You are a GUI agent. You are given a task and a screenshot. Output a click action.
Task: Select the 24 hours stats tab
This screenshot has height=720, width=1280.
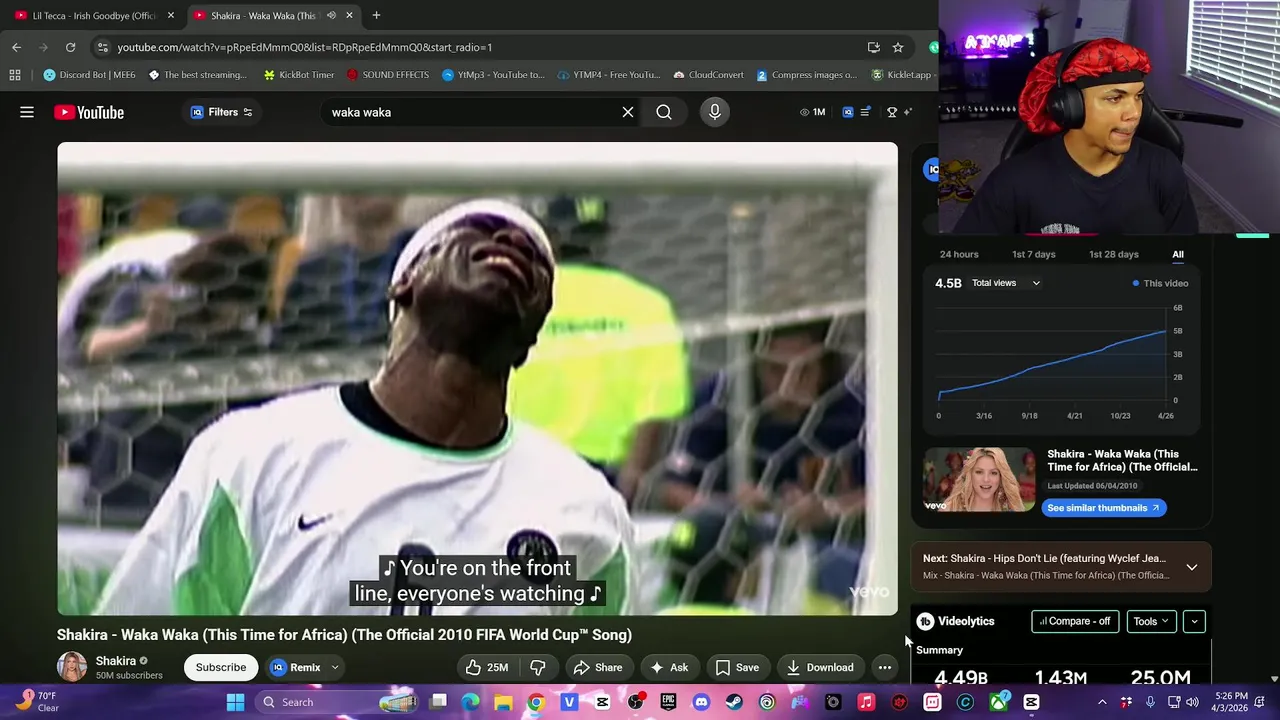click(x=959, y=255)
